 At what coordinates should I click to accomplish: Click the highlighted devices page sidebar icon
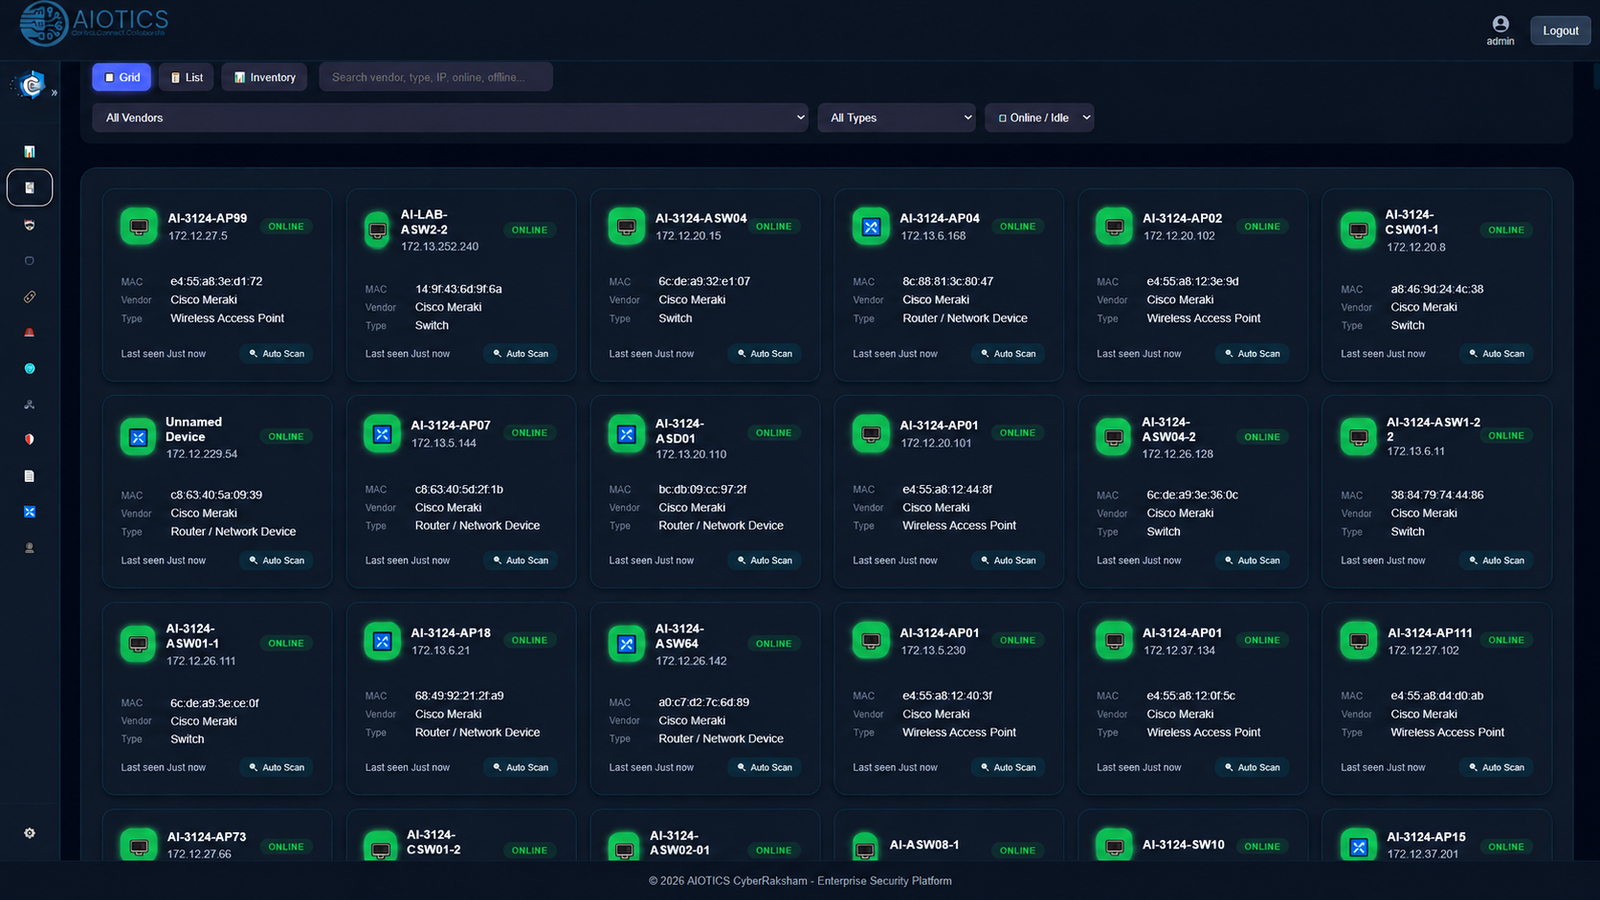[30, 187]
